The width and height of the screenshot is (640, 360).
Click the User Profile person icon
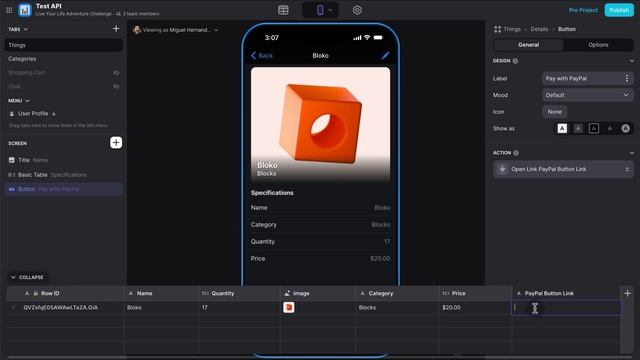pyautogui.click(x=11, y=113)
